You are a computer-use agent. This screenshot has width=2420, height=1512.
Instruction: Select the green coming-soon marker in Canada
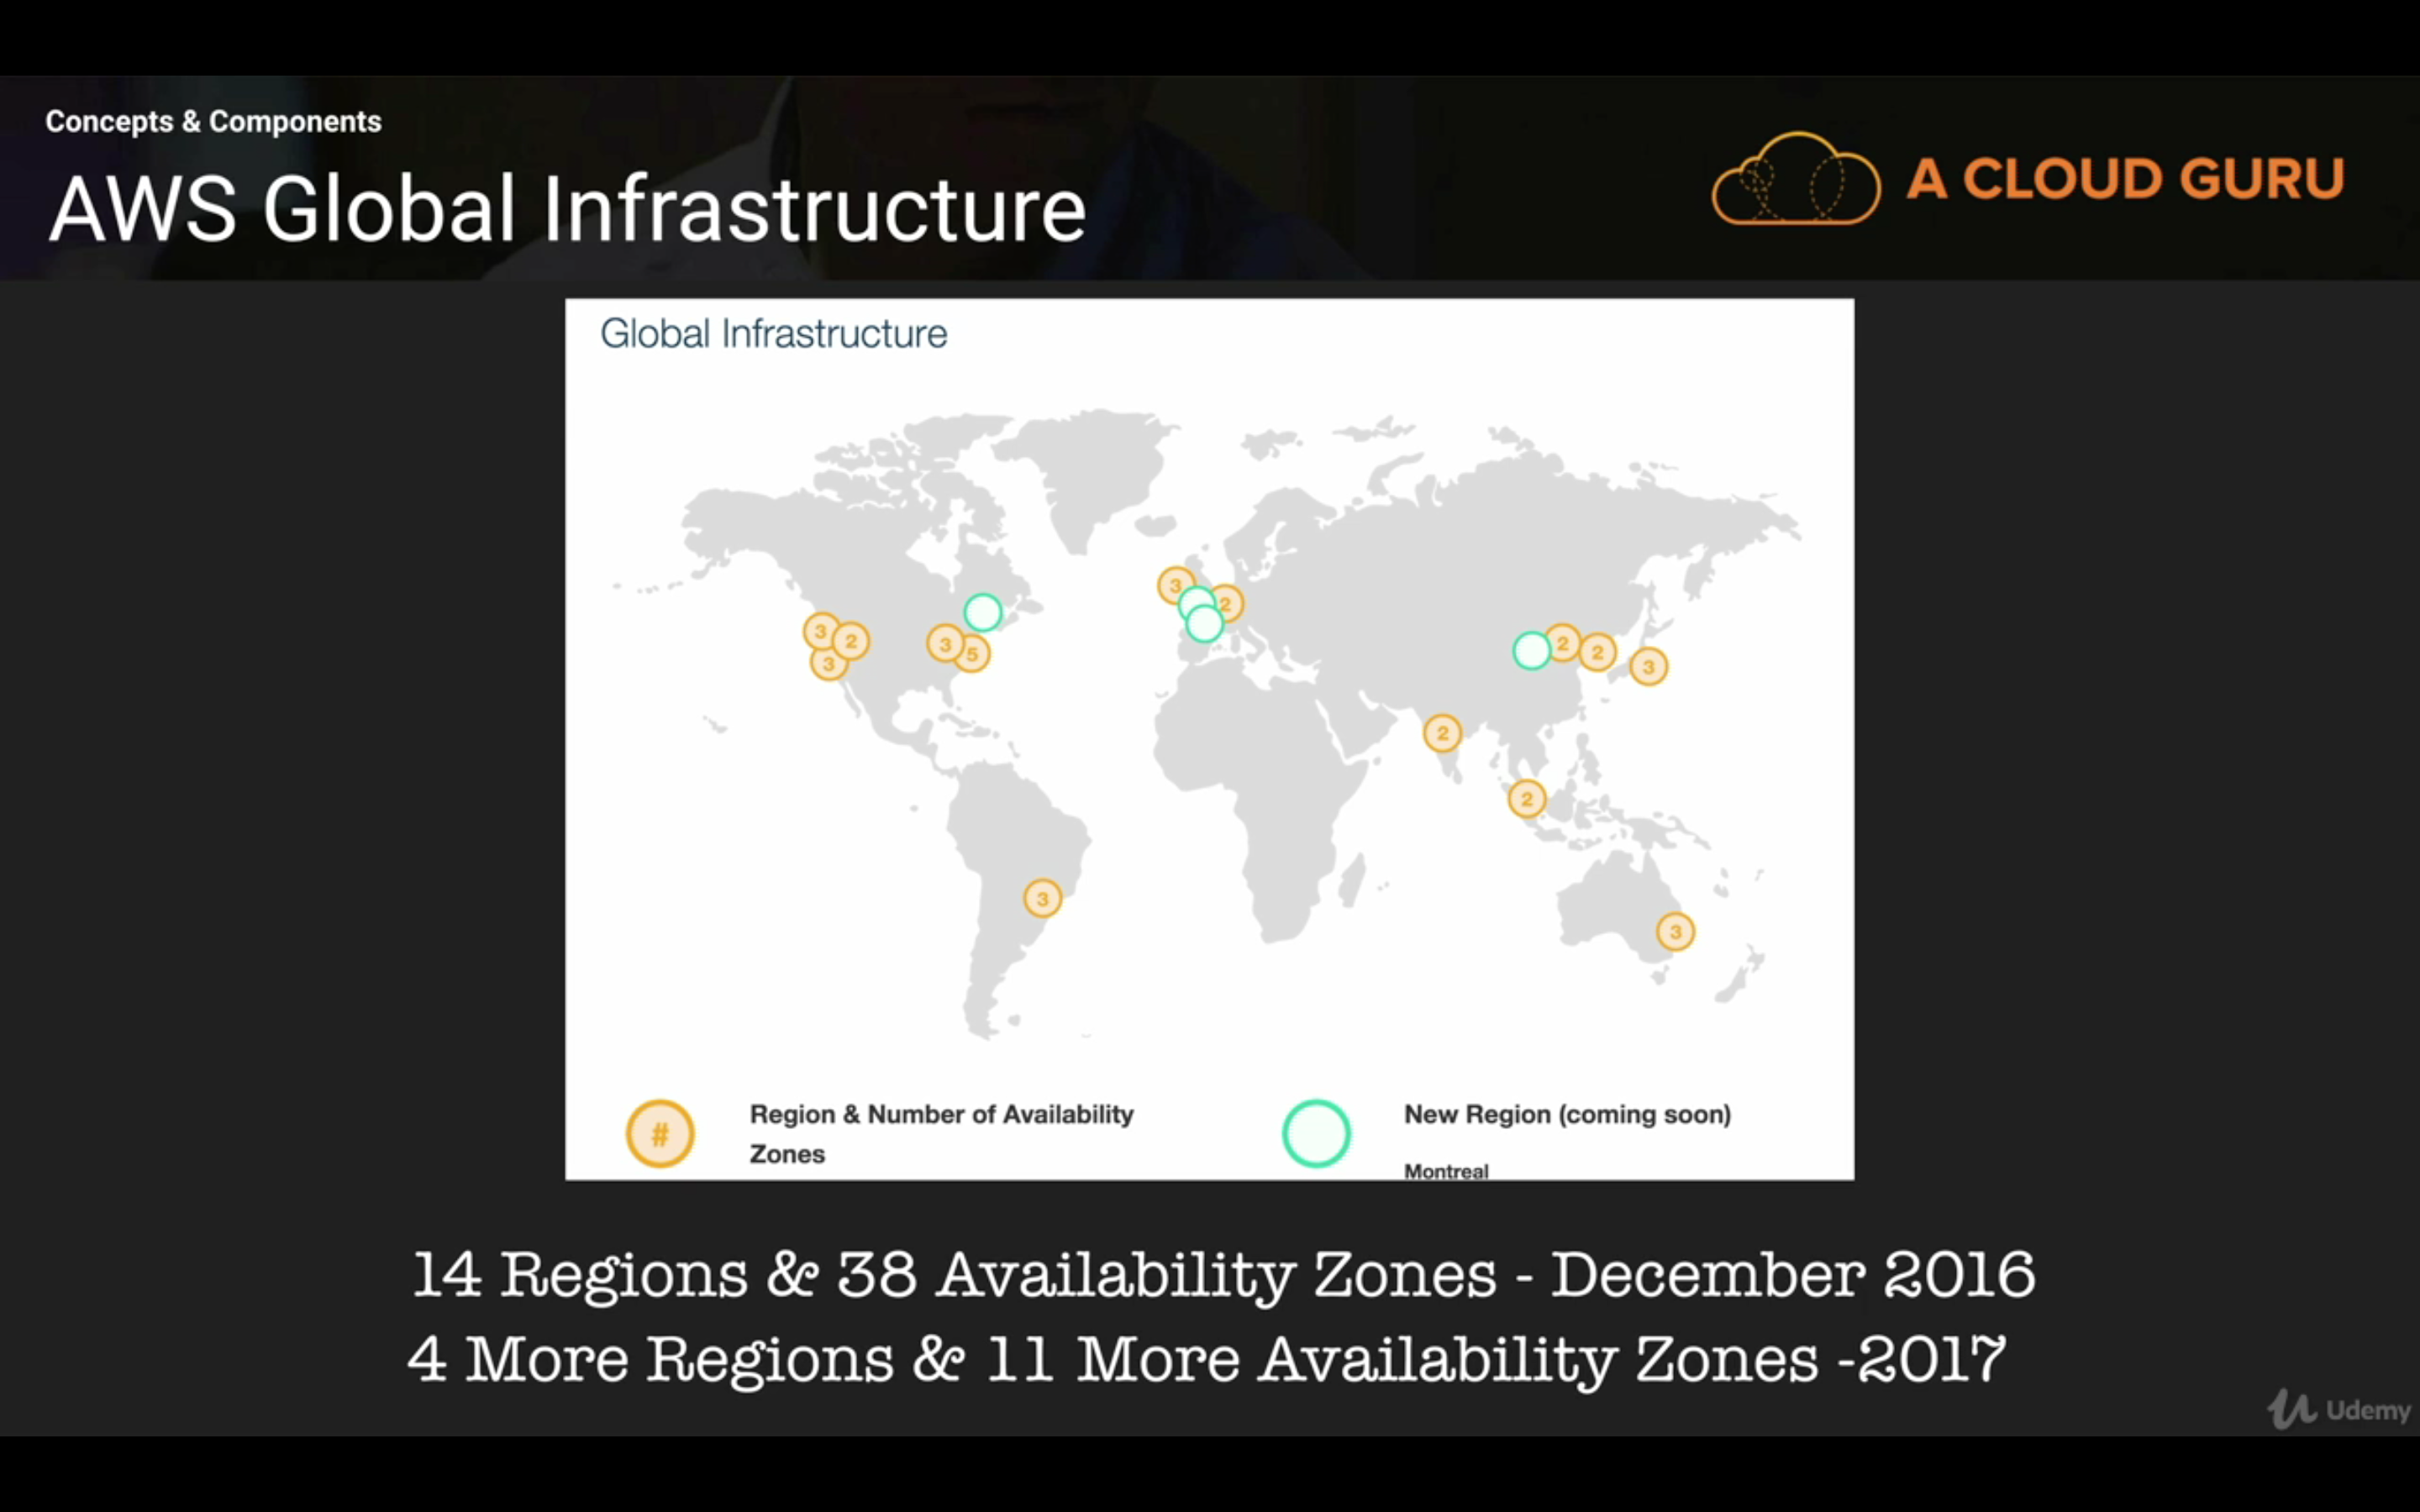(982, 612)
